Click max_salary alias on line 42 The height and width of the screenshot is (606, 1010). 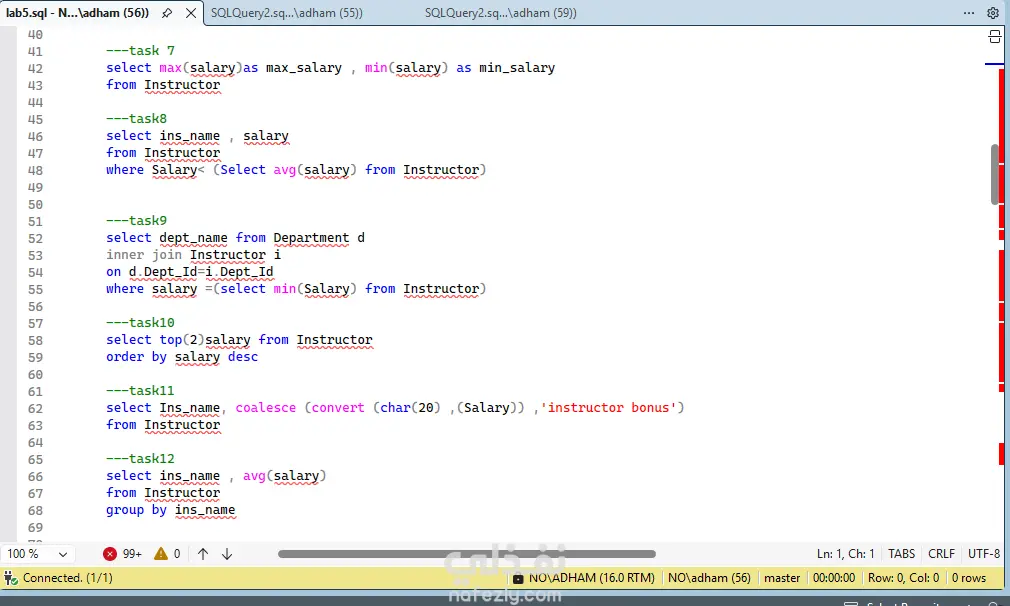tap(303, 68)
